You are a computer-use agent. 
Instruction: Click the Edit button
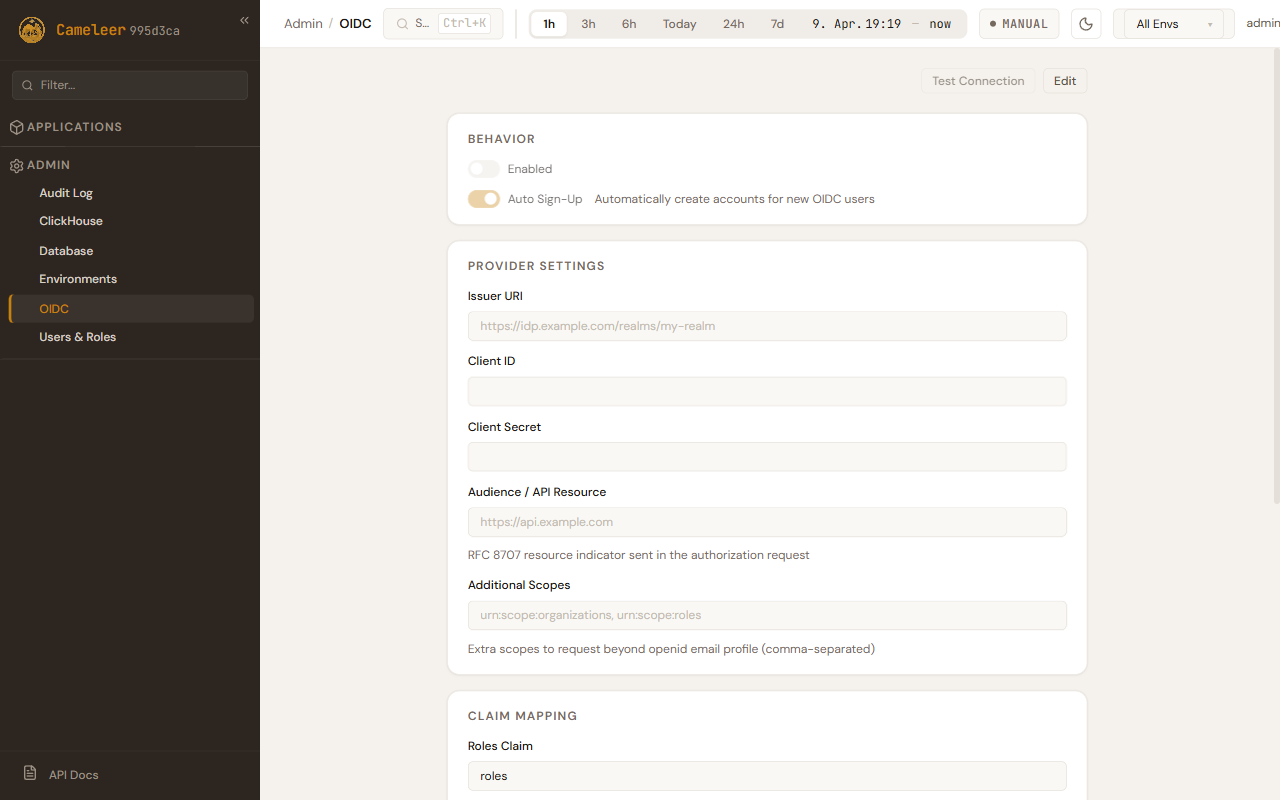pos(1064,81)
